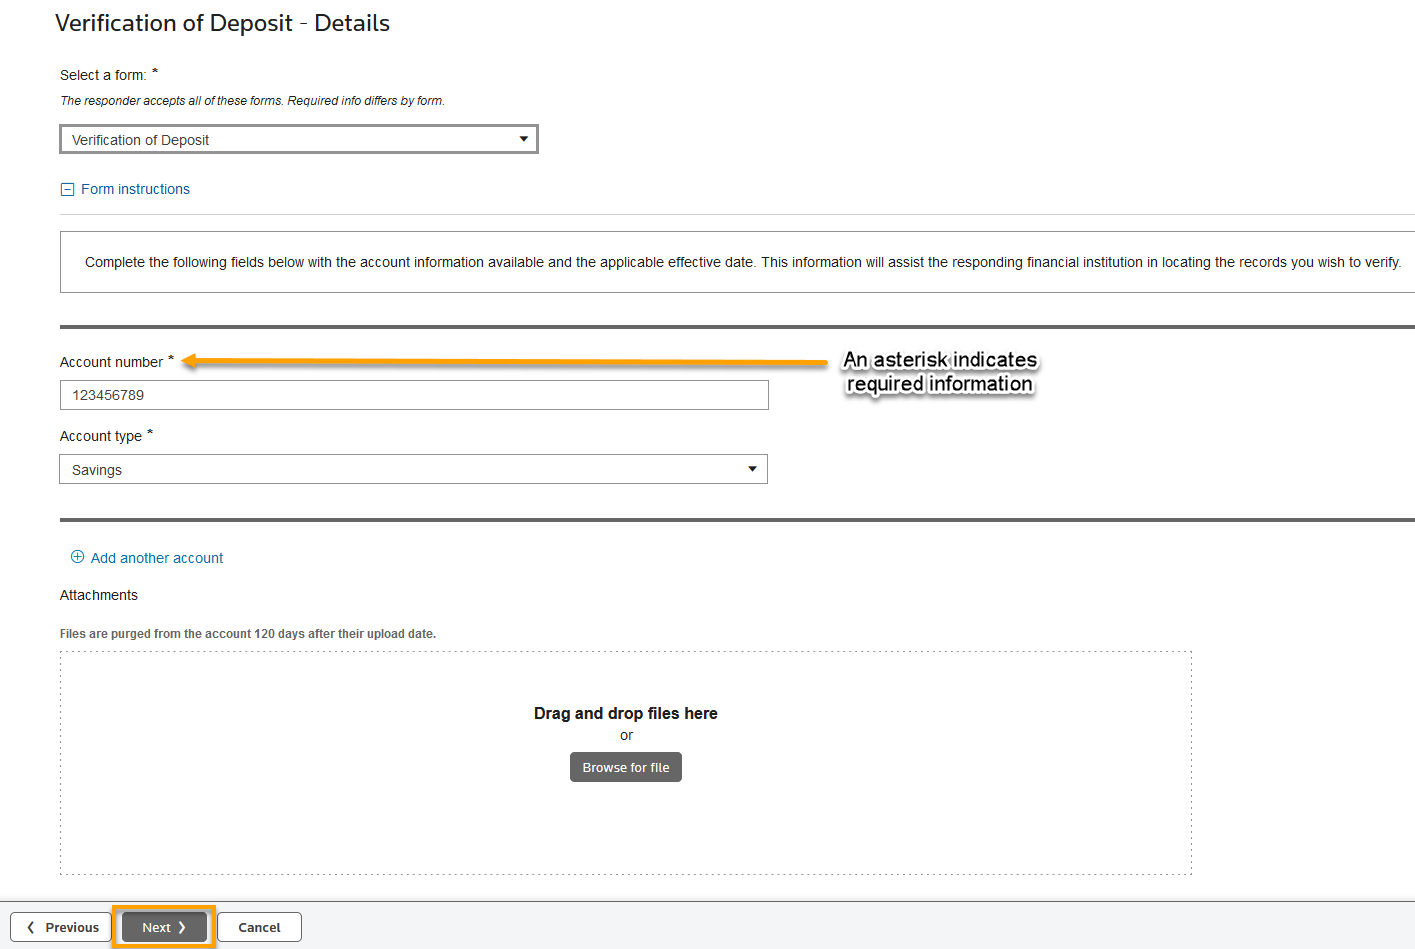The image size is (1415, 949).
Task: Go back using the Previous button
Action: pyautogui.click(x=60, y=927)
